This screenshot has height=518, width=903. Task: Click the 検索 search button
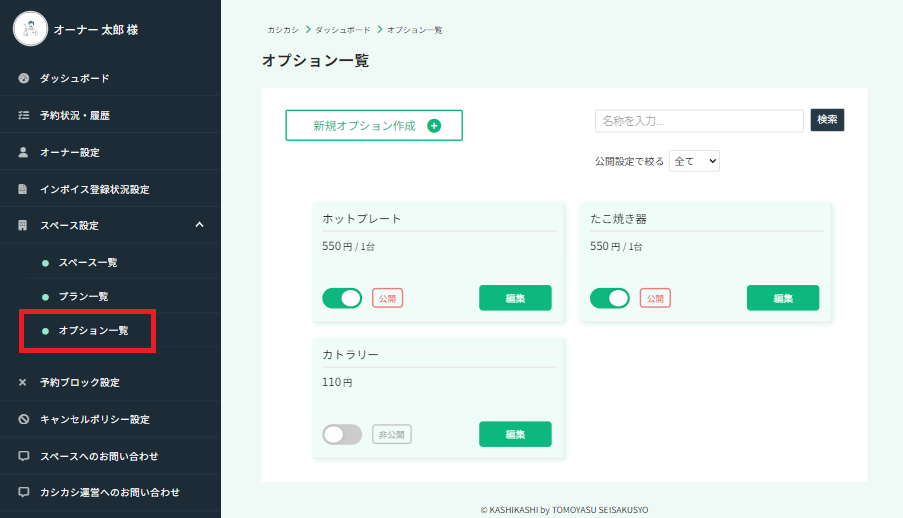tap(827, 120)
